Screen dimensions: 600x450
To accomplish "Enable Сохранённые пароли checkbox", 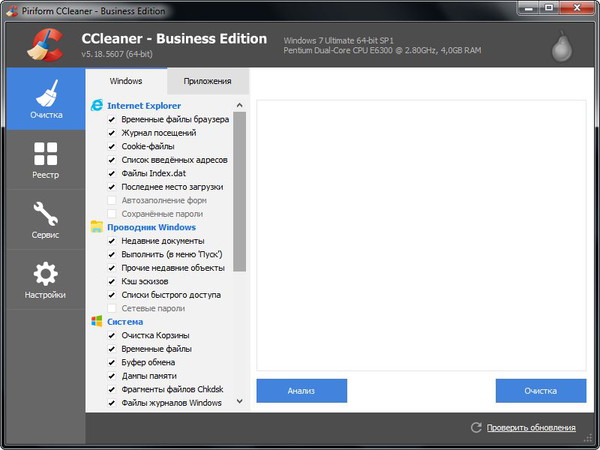I will (x=112, y=214).
